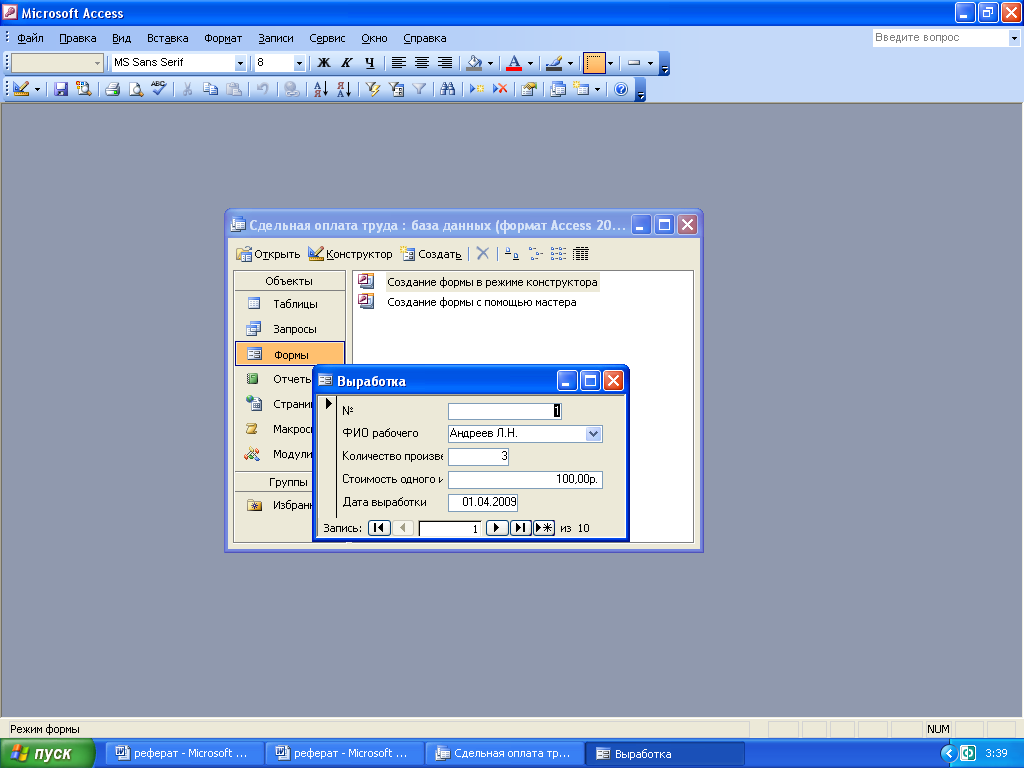Show the Database Window icon
Image resolution: width=1024 pixels, height=768 pixels.
[x=558, y=89]
